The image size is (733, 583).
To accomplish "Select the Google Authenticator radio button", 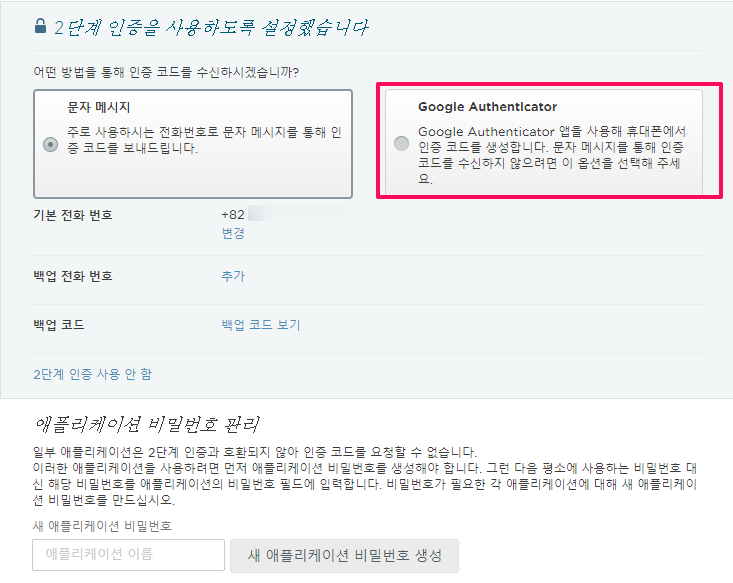I will coord(401,143).
